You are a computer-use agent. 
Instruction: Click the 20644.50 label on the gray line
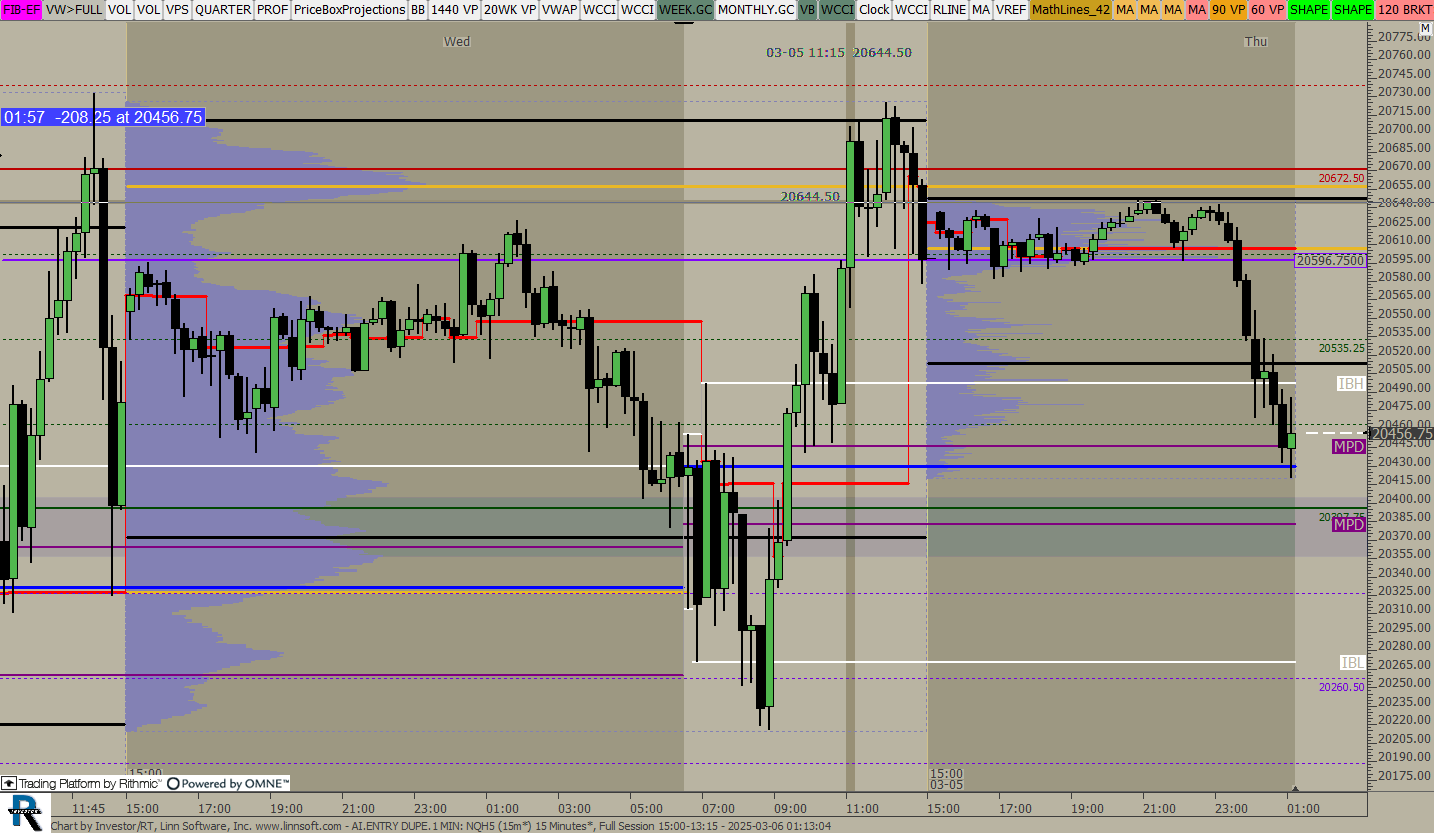coord(810,196)
